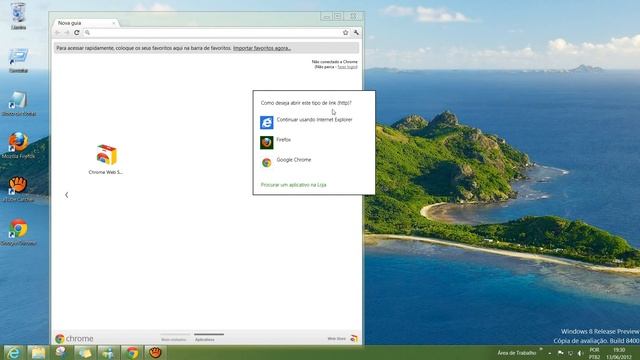640x360 pixels.
Task: Reload the page with the refresh icon
Action: (x=76, y=33)
